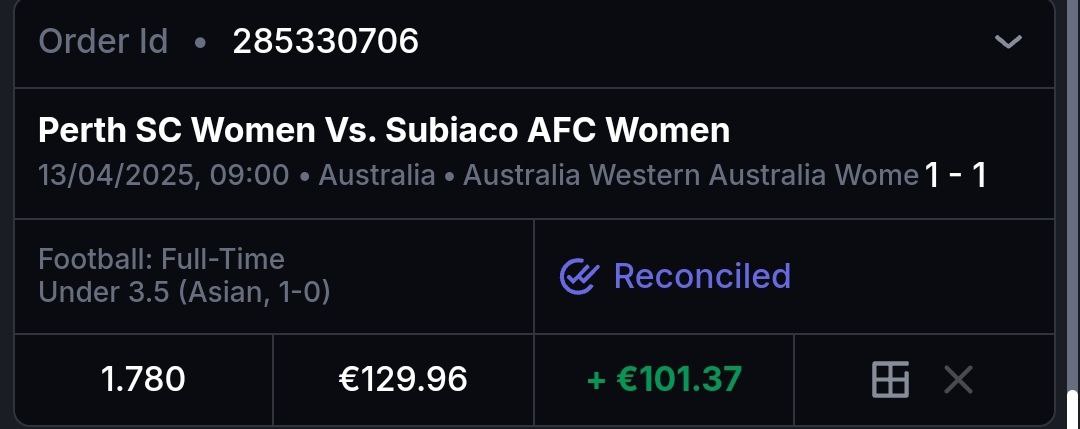The image size is (1080, 429).
Task: Click the 1 - 1 match score
Action: coord(956,176)
